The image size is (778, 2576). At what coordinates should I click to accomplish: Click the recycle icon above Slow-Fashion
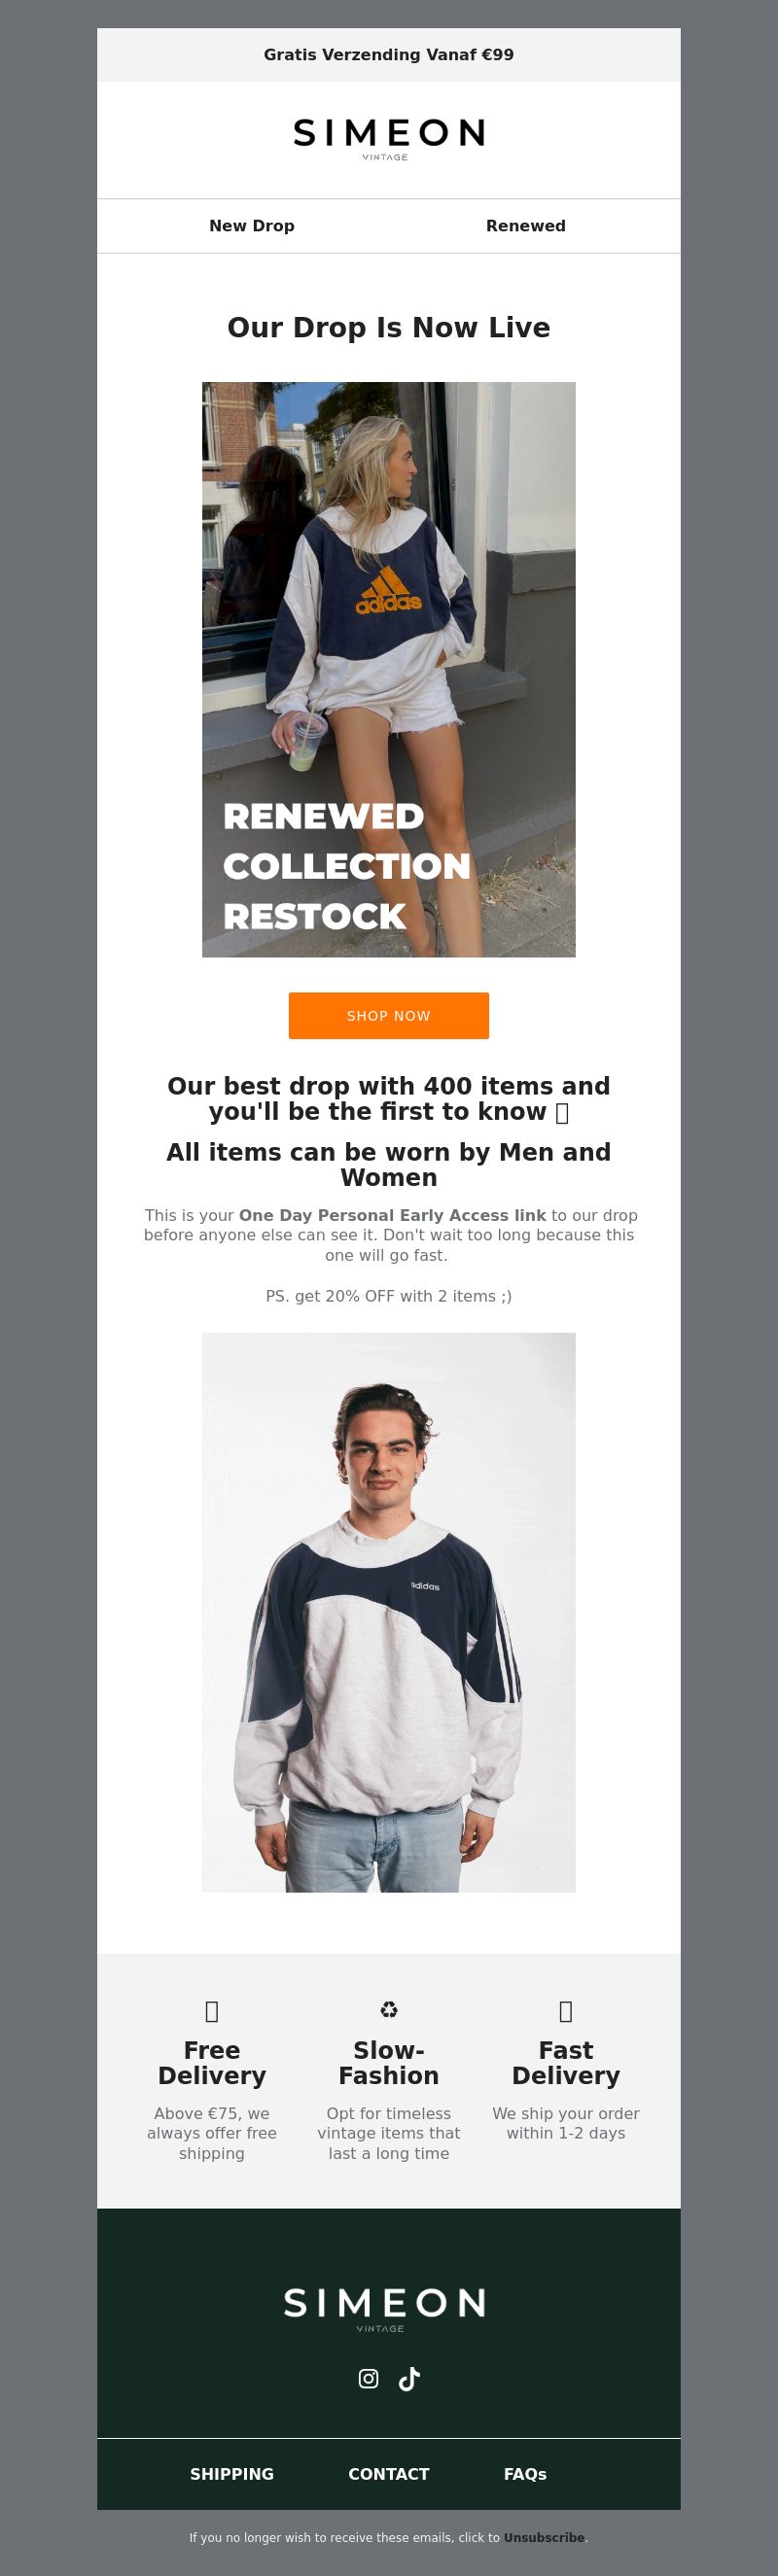coord(389,2009)
